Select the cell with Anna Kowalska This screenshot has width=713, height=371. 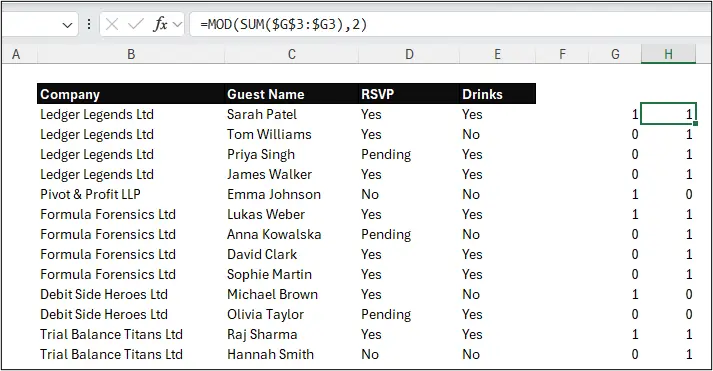(x=291, y=234)
